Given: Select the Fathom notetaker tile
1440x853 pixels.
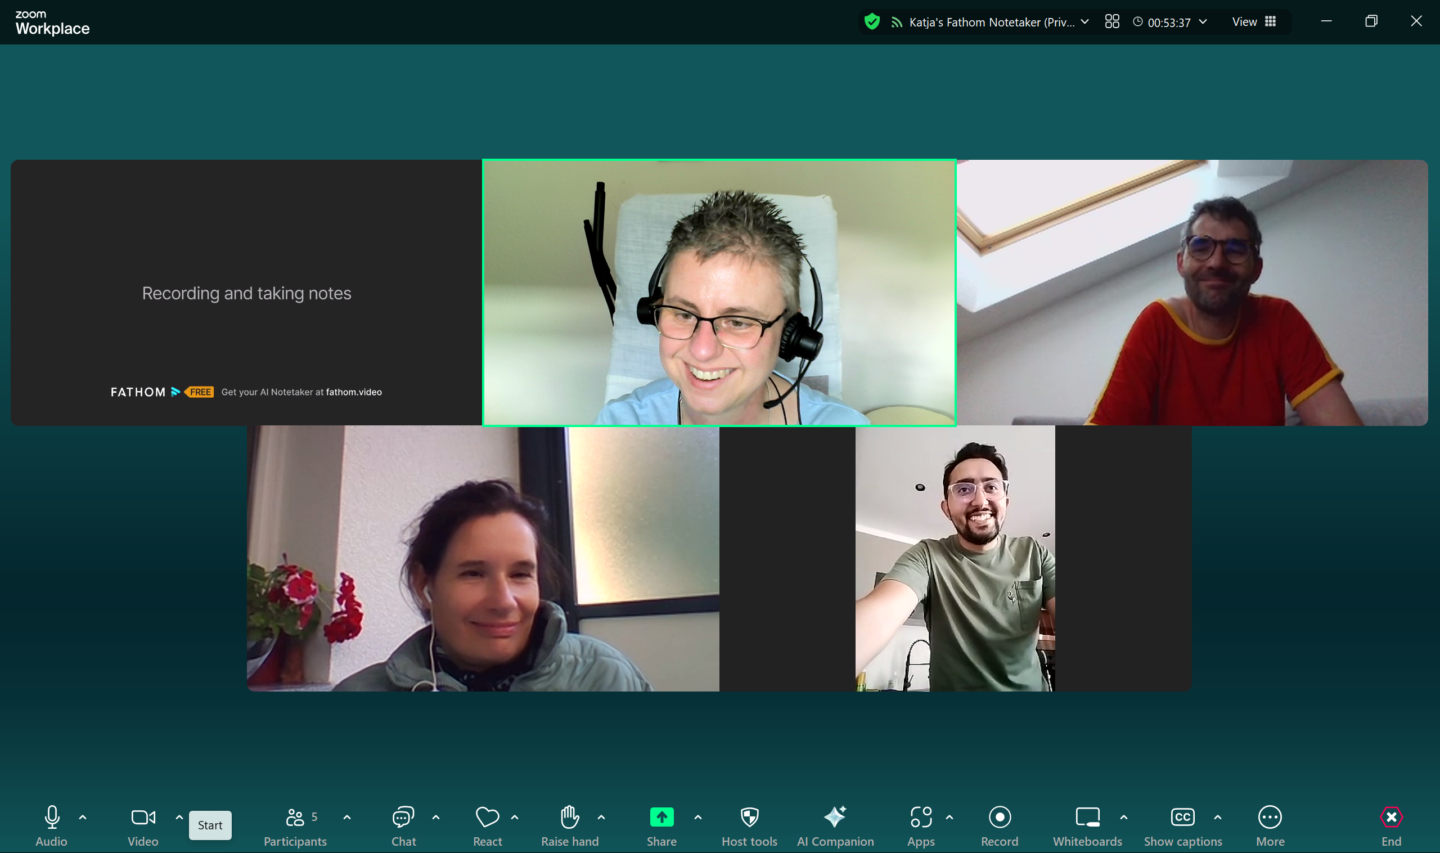Looking at the screenshot, I should coord(246,293).
